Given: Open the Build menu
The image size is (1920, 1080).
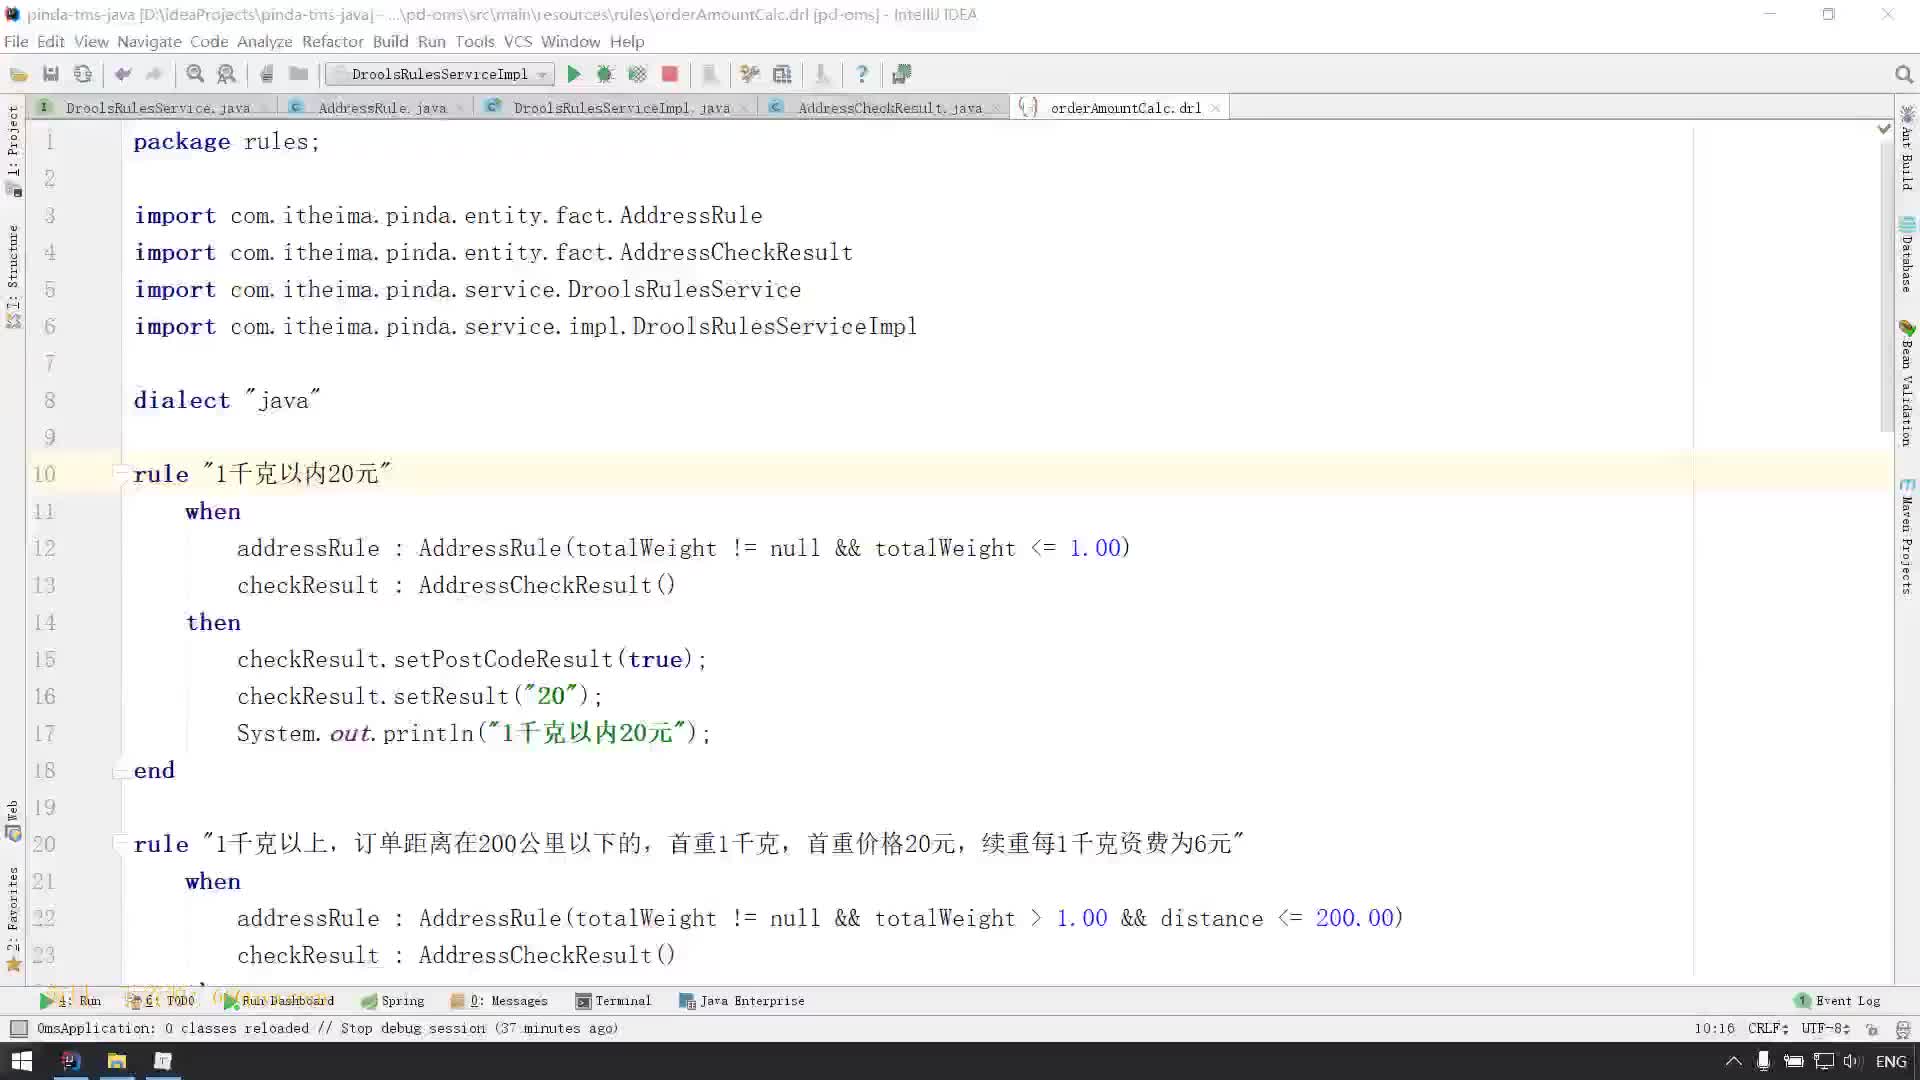Looking at the screenshot, I should click(x=390, y=41).
